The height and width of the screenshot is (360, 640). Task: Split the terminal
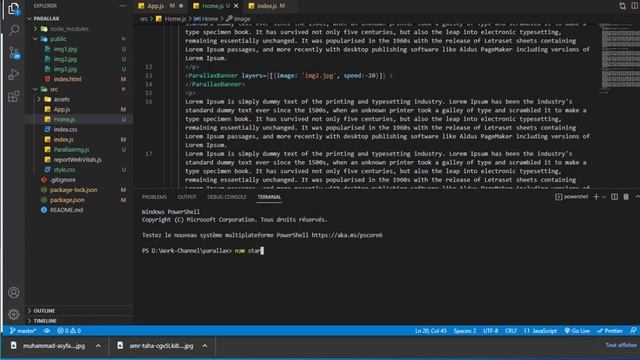coord(614,197)
